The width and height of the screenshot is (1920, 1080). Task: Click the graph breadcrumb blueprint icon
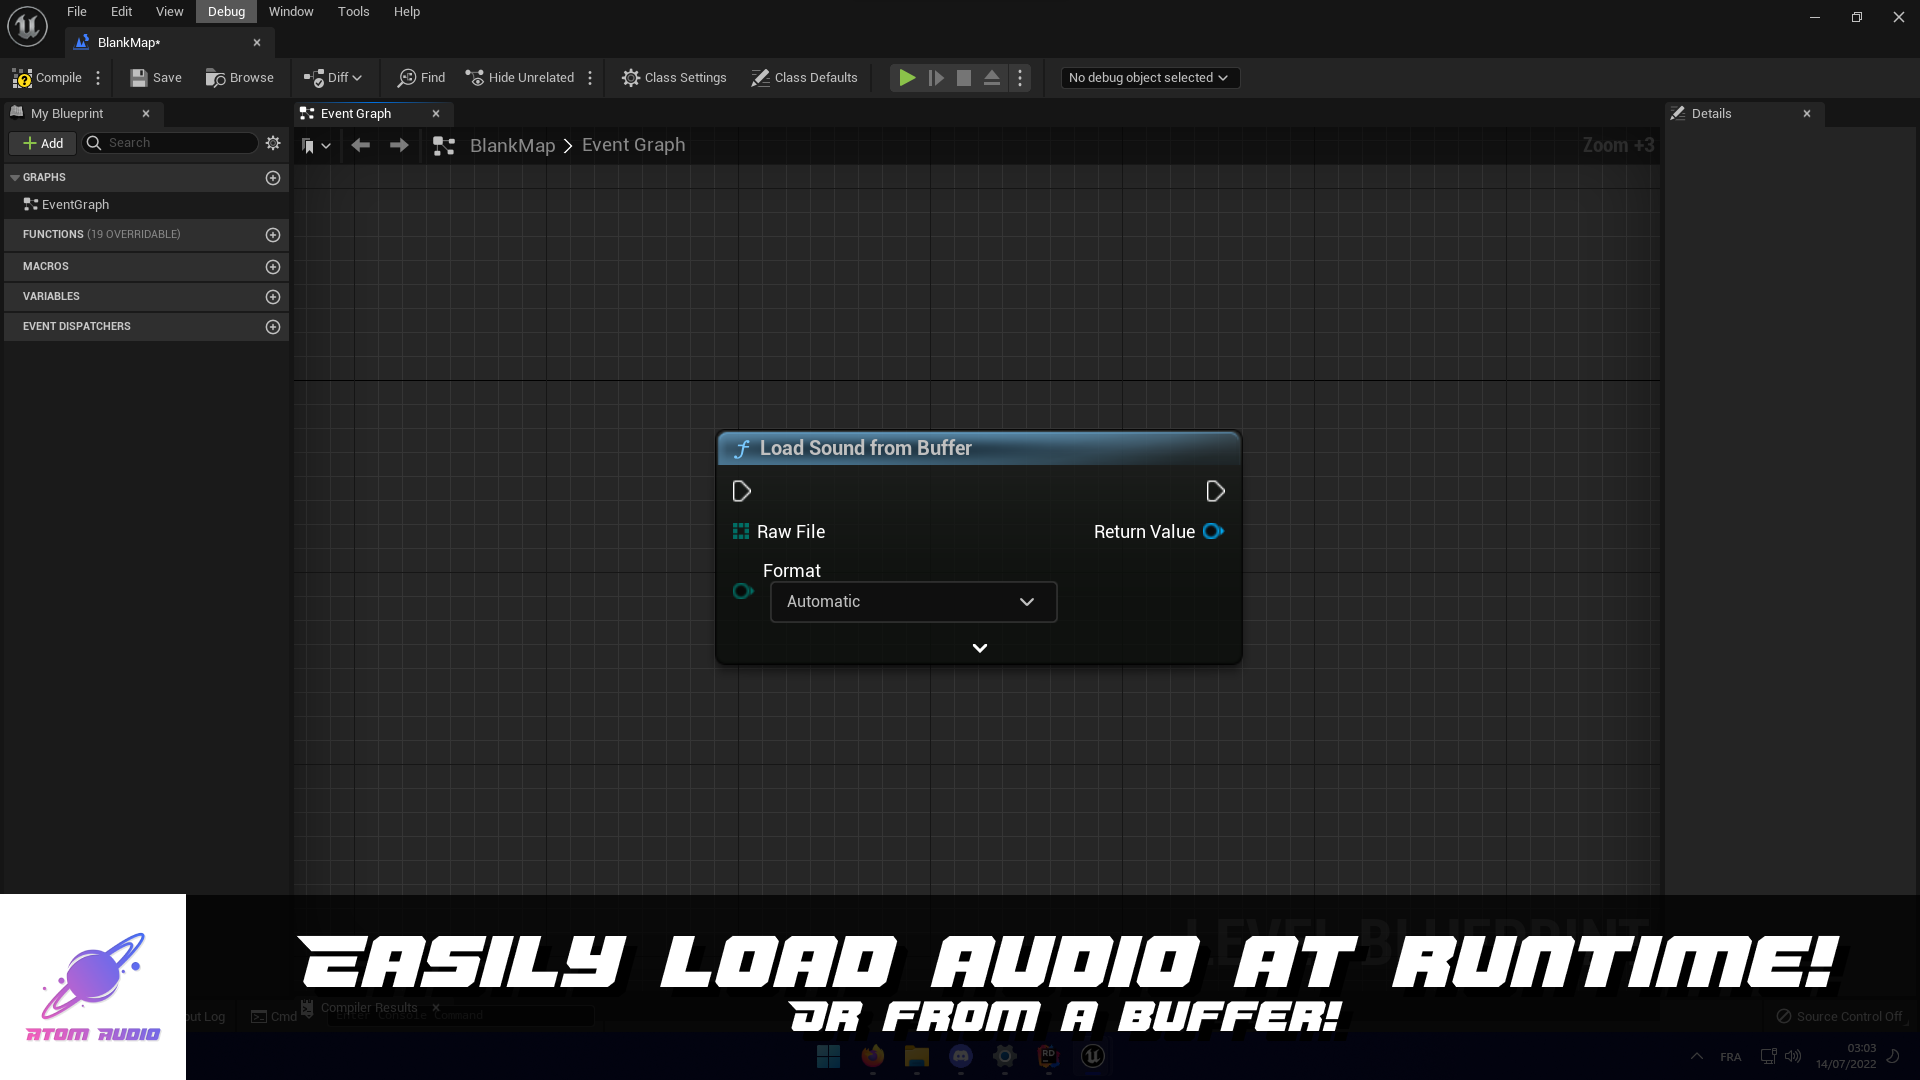click(444, 146)
